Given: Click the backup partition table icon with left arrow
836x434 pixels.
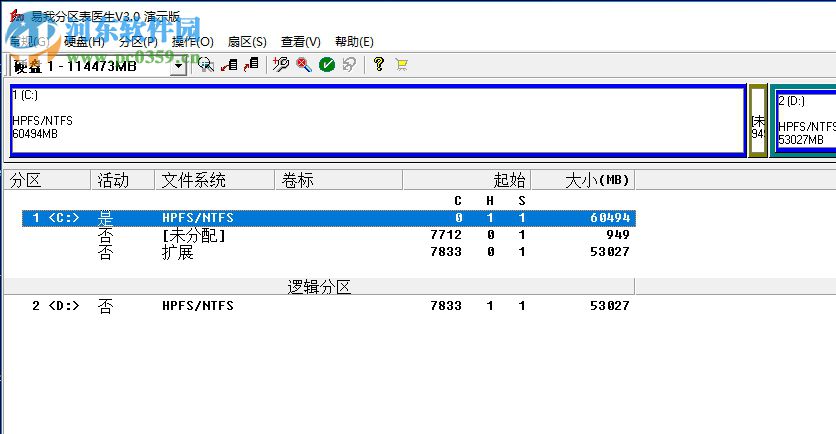Looking at the screenshot, I should 229,65.
